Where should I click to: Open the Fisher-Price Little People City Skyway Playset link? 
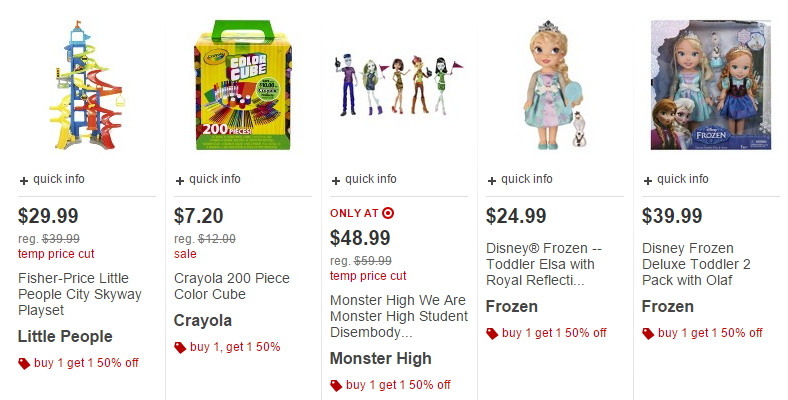click(80, 294)
